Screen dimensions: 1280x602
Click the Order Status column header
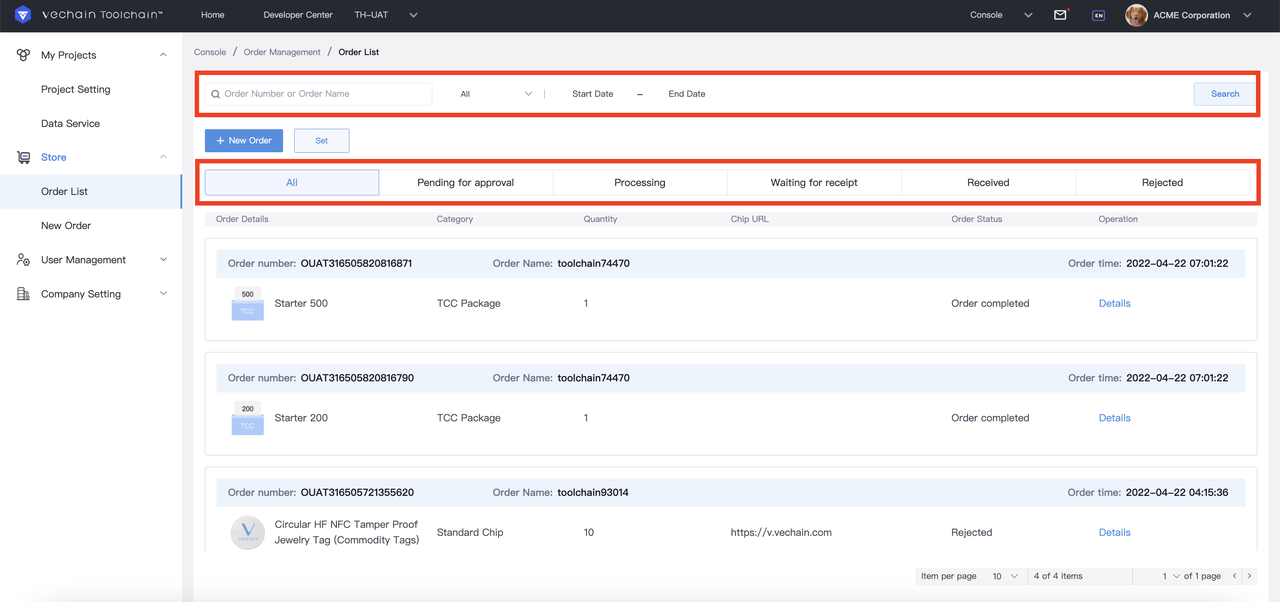(x=977, y=219)
